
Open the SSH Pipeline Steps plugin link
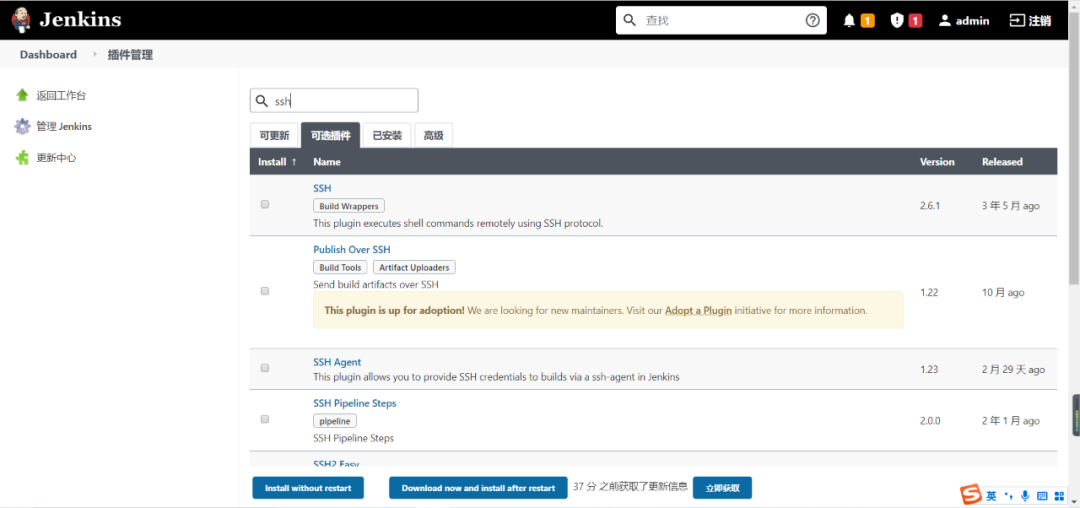click(x=355, y=403)
